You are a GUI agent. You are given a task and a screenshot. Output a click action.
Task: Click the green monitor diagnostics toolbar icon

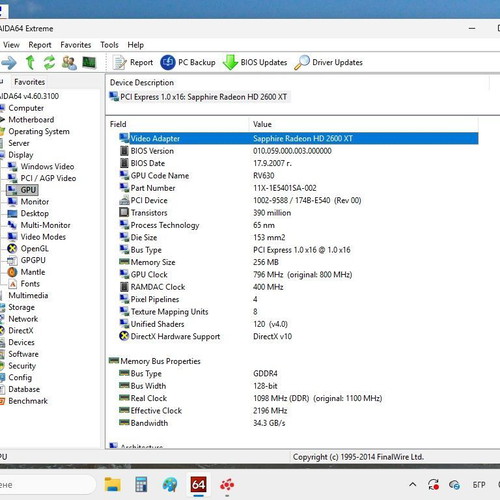click(89, 62)
